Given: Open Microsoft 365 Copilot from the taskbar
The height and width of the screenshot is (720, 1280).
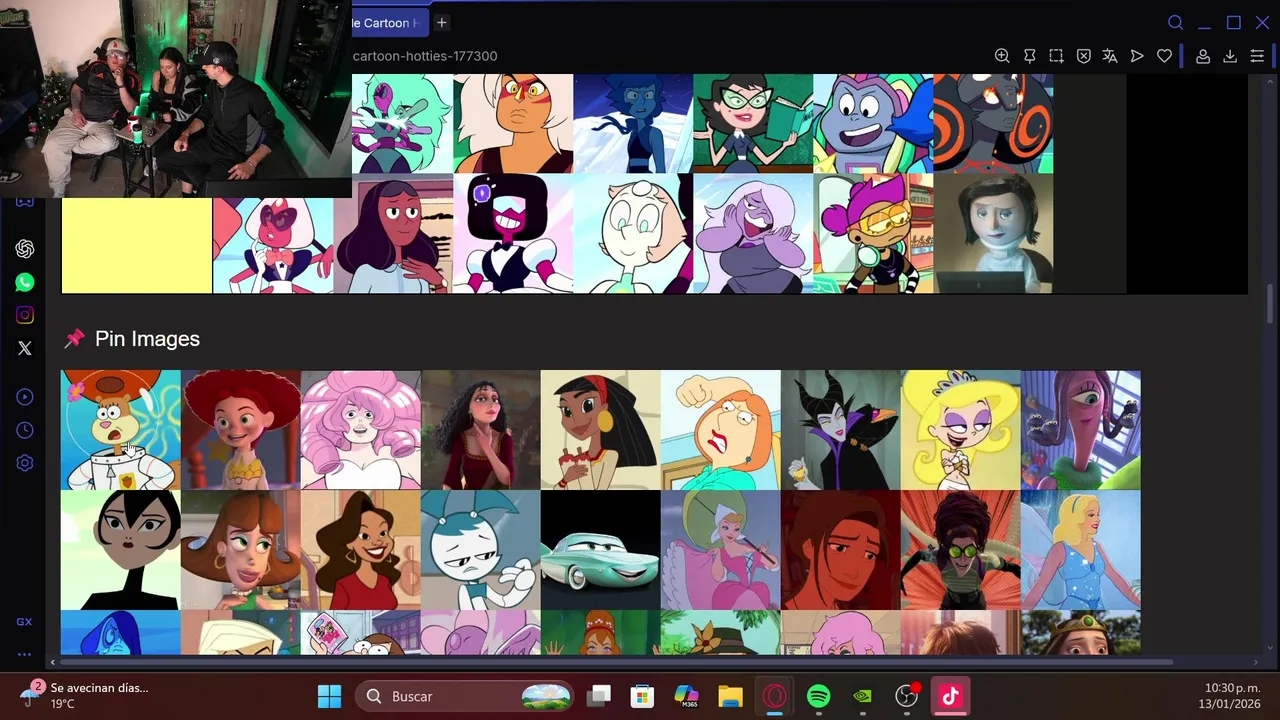Looking at the screenshot, I should (686, 696).
